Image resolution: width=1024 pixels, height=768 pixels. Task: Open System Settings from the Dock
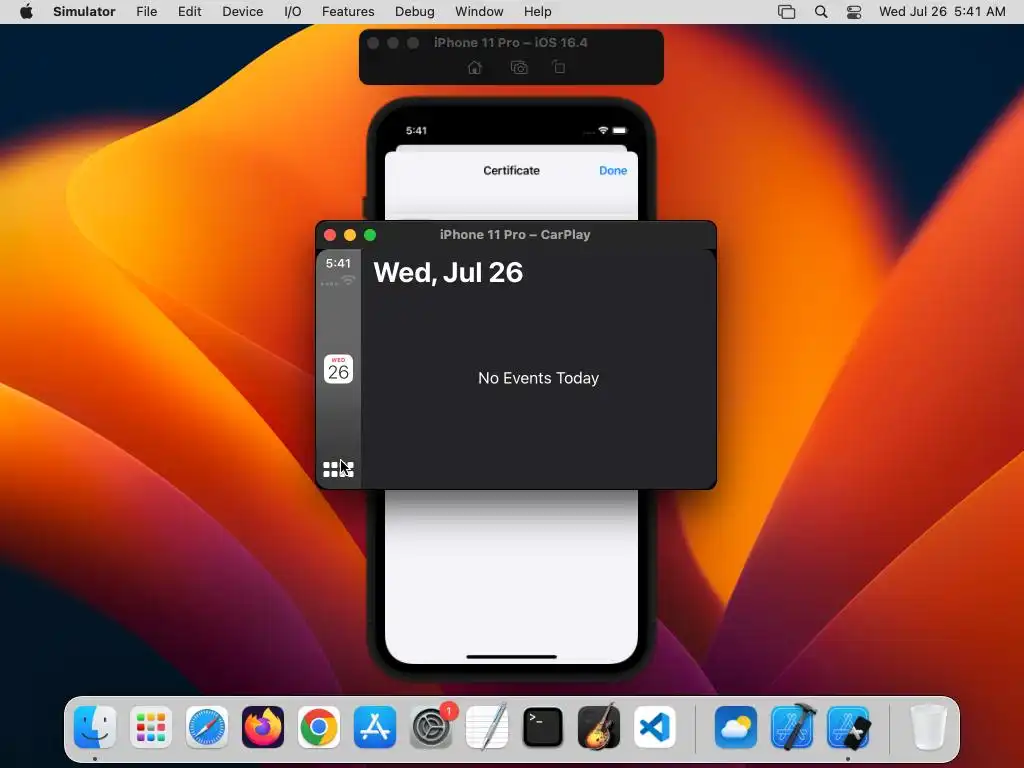coord(431,727)
